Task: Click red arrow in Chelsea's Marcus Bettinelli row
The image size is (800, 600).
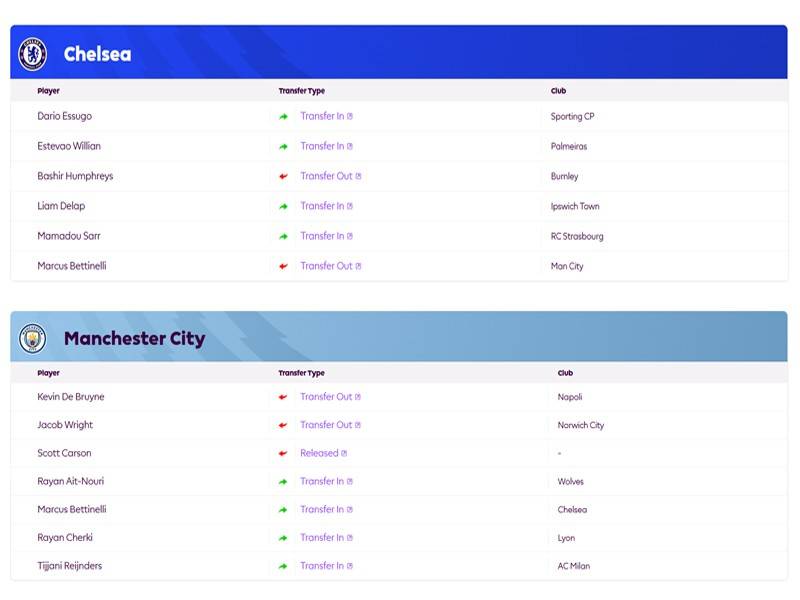Action: 284,266
